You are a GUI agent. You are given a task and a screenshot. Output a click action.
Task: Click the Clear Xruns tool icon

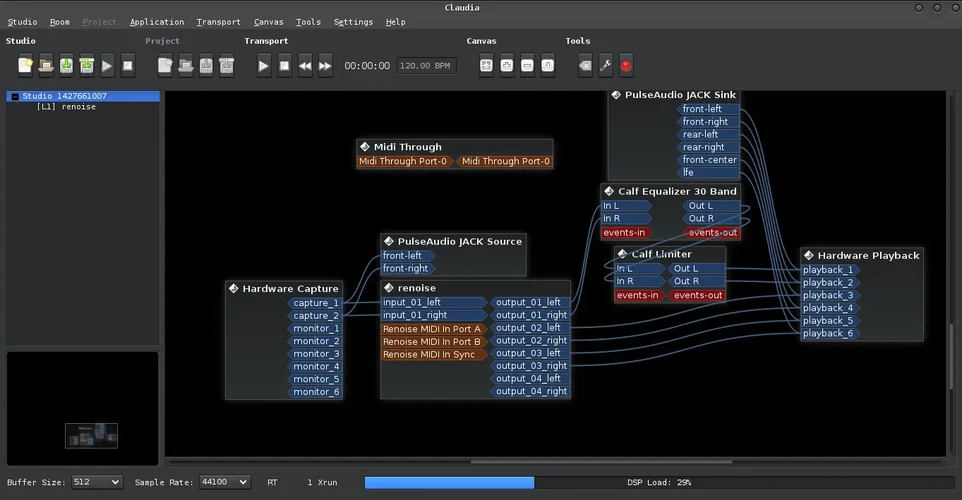pos(586,66)
